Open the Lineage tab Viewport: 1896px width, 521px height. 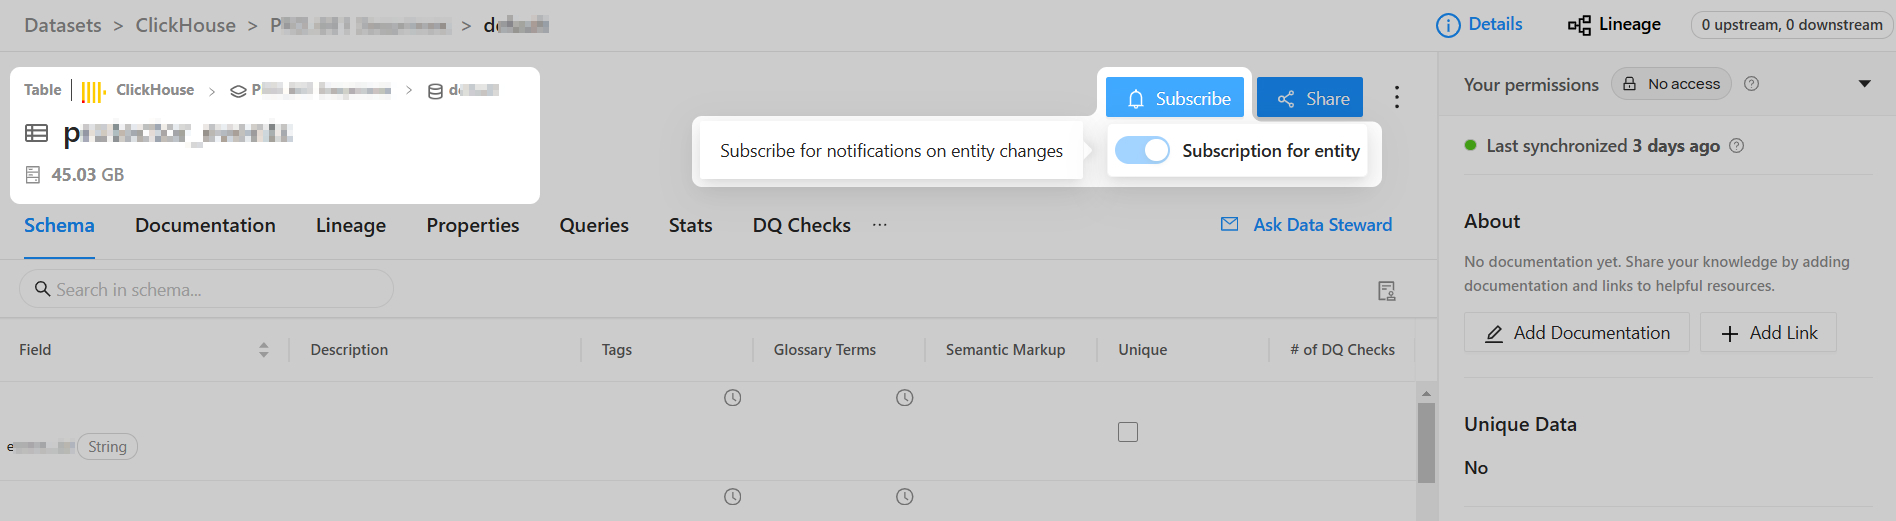point(350,226)
